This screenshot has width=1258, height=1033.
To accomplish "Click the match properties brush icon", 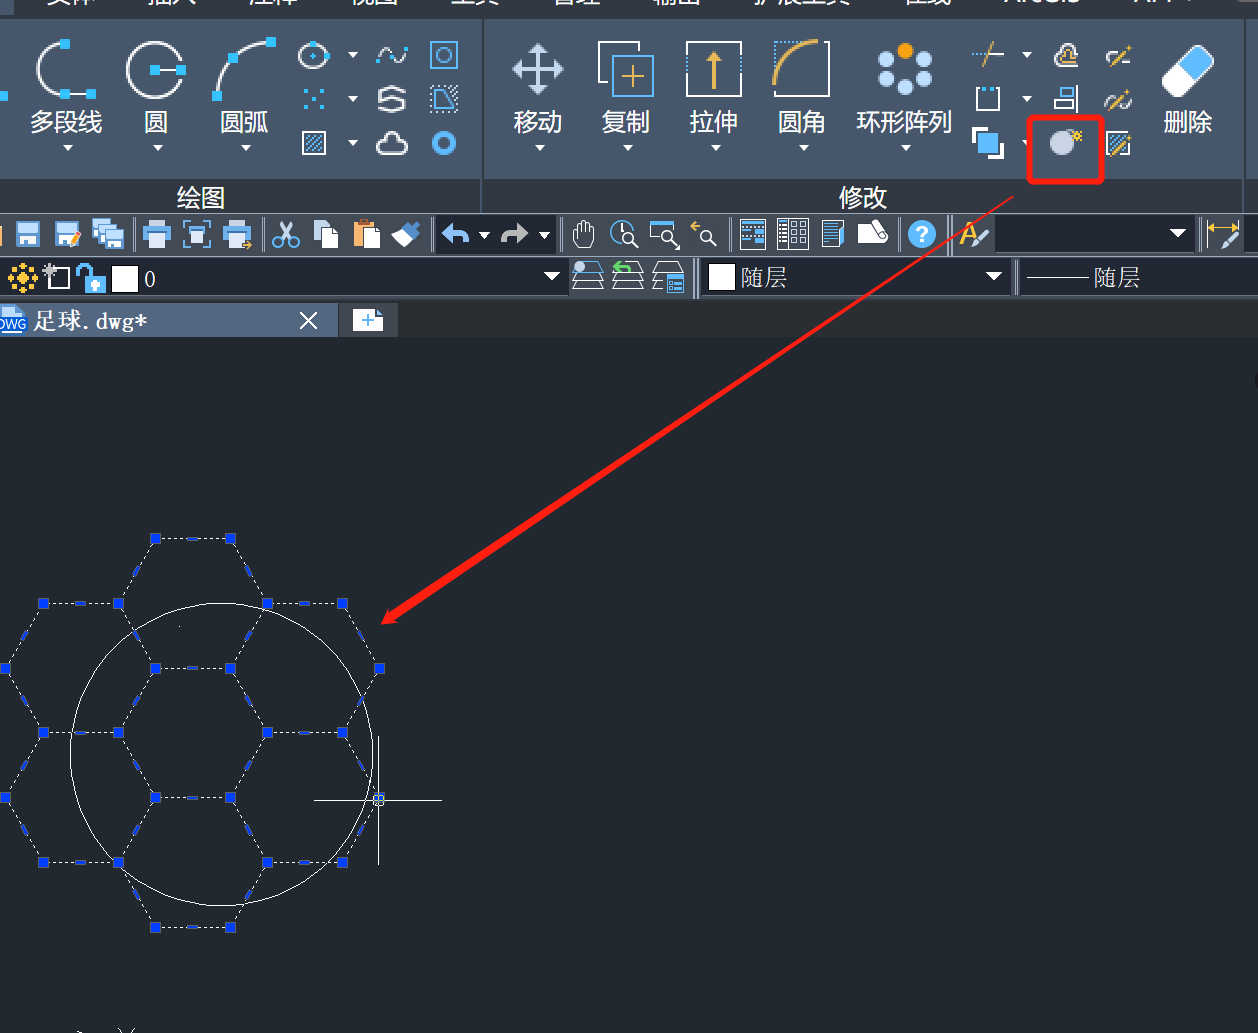I will click(x=406, y=235).
